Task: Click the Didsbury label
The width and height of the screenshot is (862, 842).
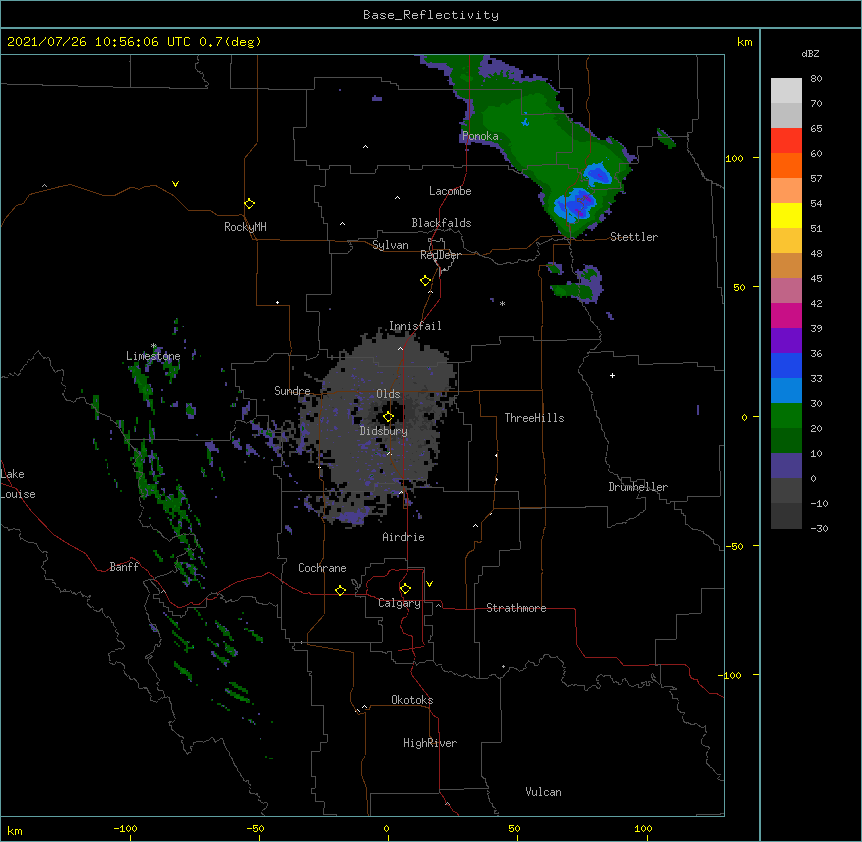Action: (384, 431)
